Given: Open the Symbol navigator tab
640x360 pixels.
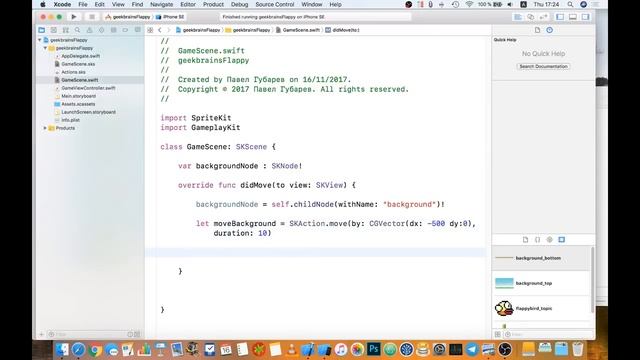Looking at the screenshot, I should pyautogui.click(x=65, y=30).
